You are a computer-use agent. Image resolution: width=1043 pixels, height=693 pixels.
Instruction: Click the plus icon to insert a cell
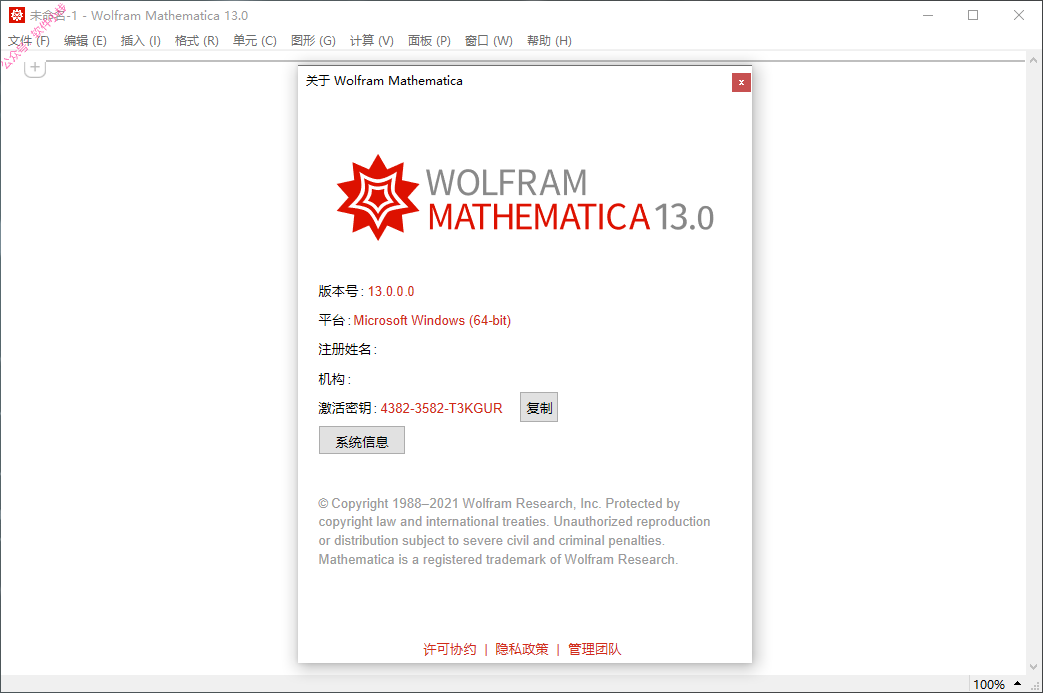pos(35,67)
